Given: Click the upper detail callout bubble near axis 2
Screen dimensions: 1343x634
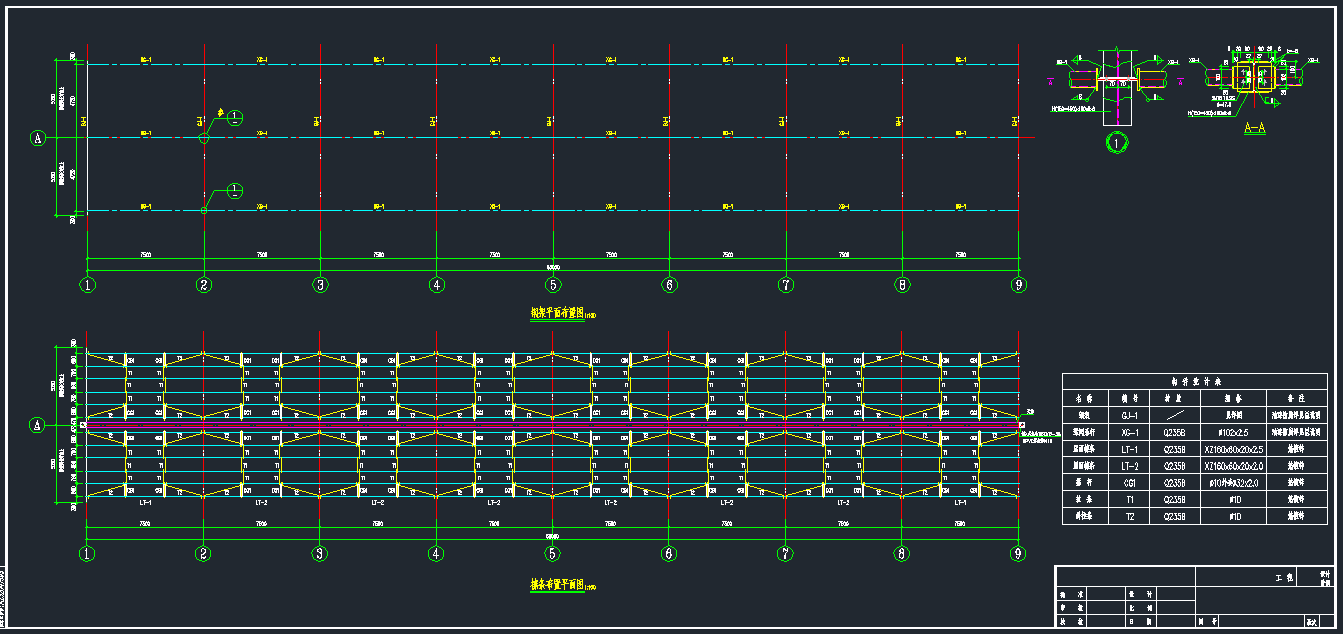Looking at the screenshot, I should click(x=234, y=117).
